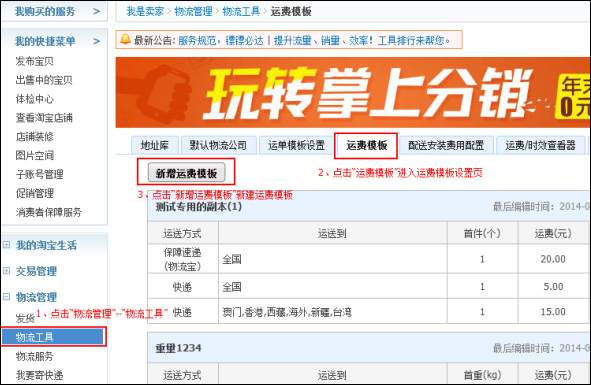The width and height of the screenshot is (591, 385).
Task: Go to 物流工具 breadcrumb link
Action: tap(241, 12)
